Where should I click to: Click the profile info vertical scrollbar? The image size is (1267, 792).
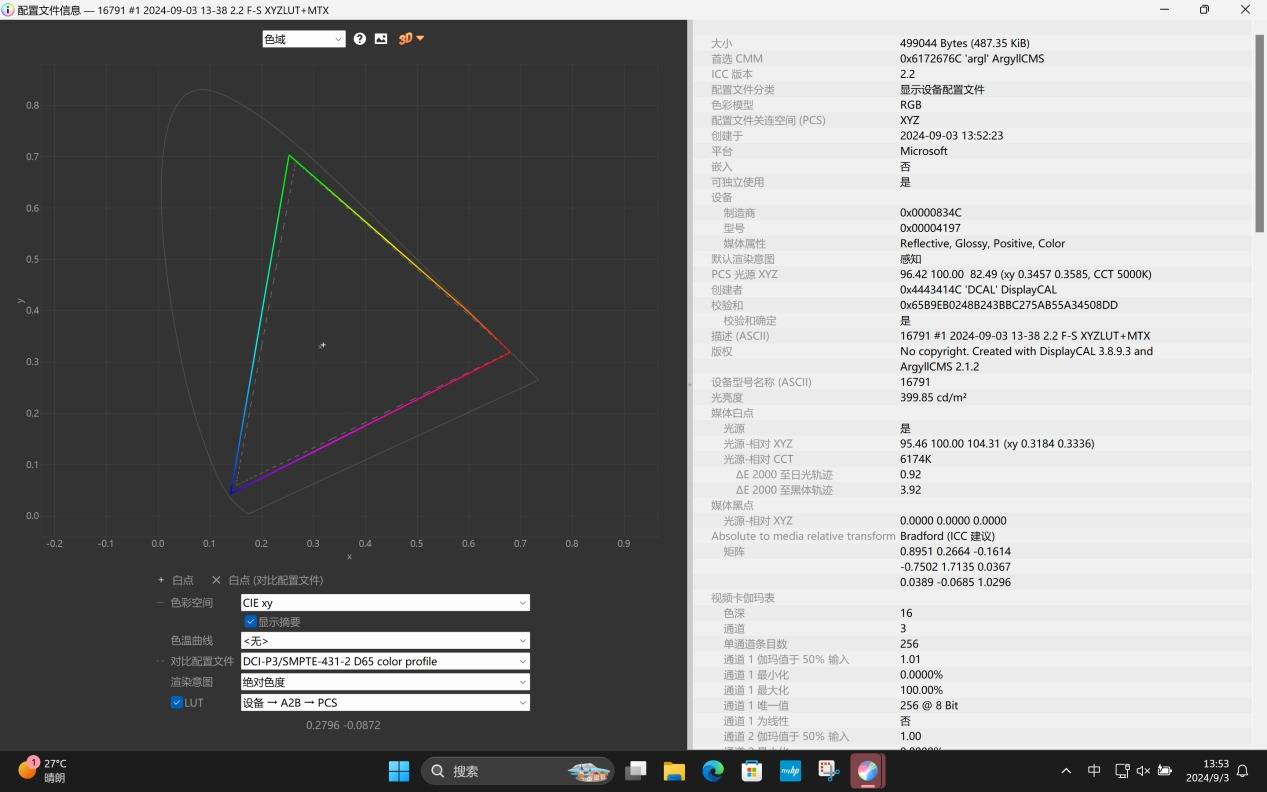1259,130
